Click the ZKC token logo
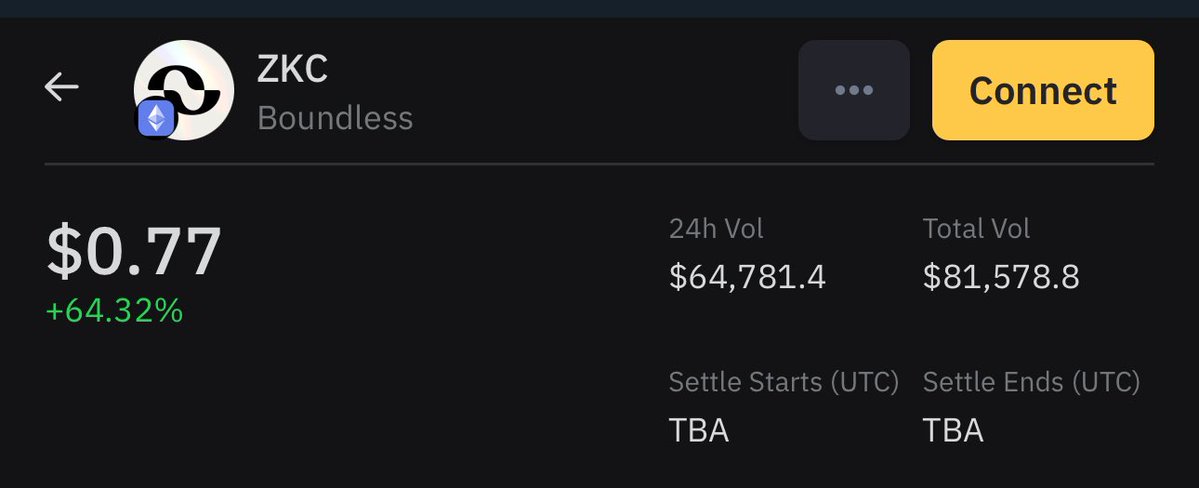Viewport: 1199px width, 488px height. pos(184,90)
